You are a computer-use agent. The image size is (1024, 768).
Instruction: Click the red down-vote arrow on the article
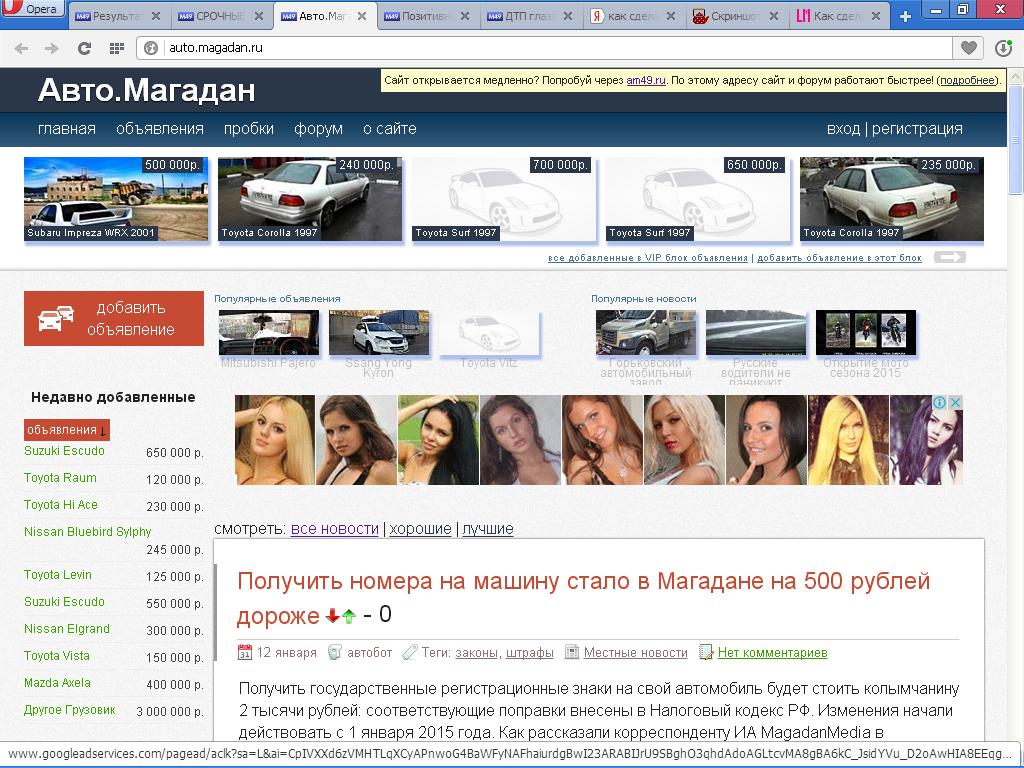pos(333,616)
